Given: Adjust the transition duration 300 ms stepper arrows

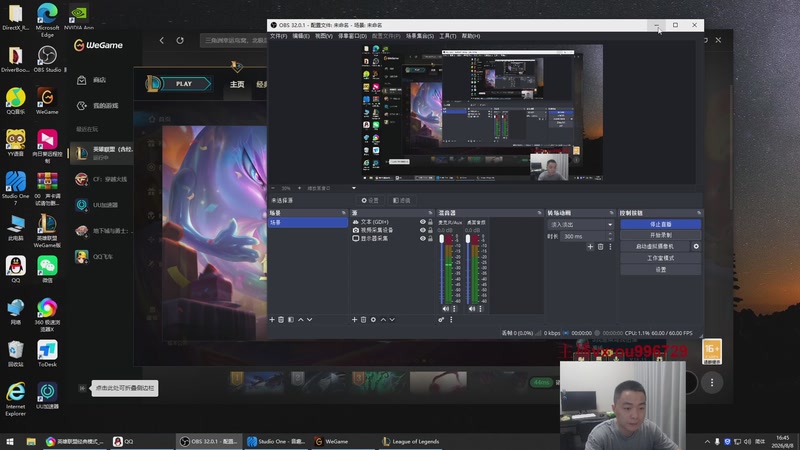Looking at the screenshot, I should [x=610, y=236].
